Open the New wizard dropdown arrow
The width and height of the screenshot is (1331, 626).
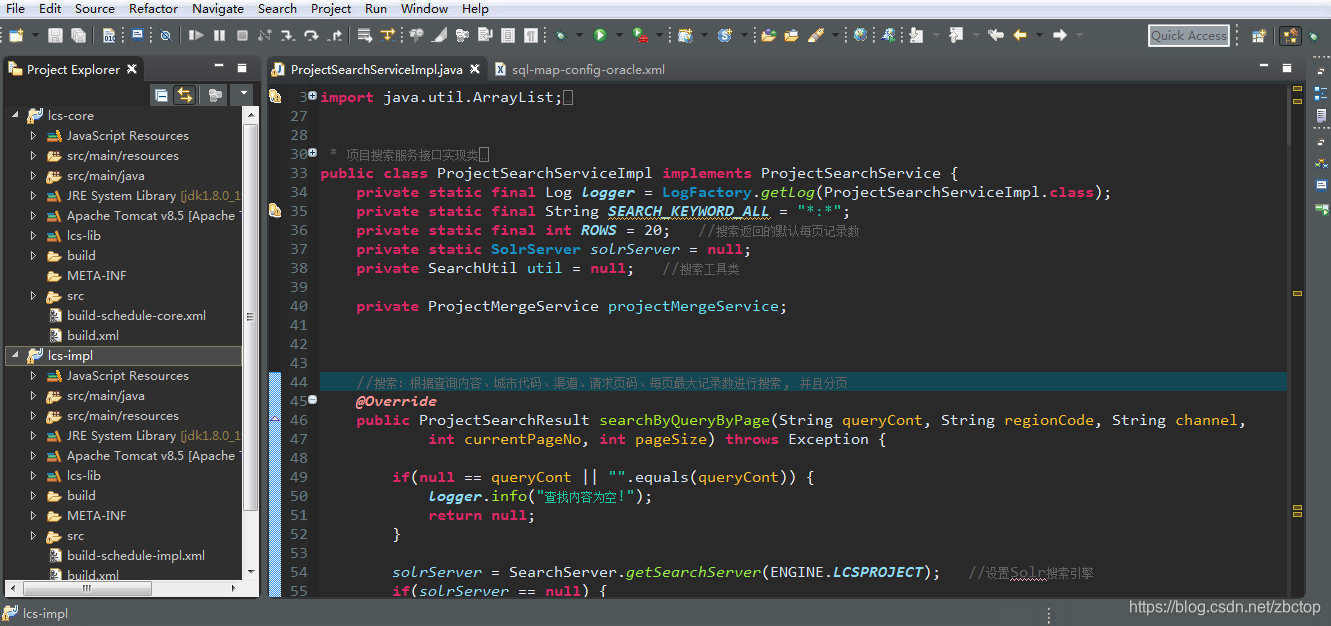click(x=35, y=35)
